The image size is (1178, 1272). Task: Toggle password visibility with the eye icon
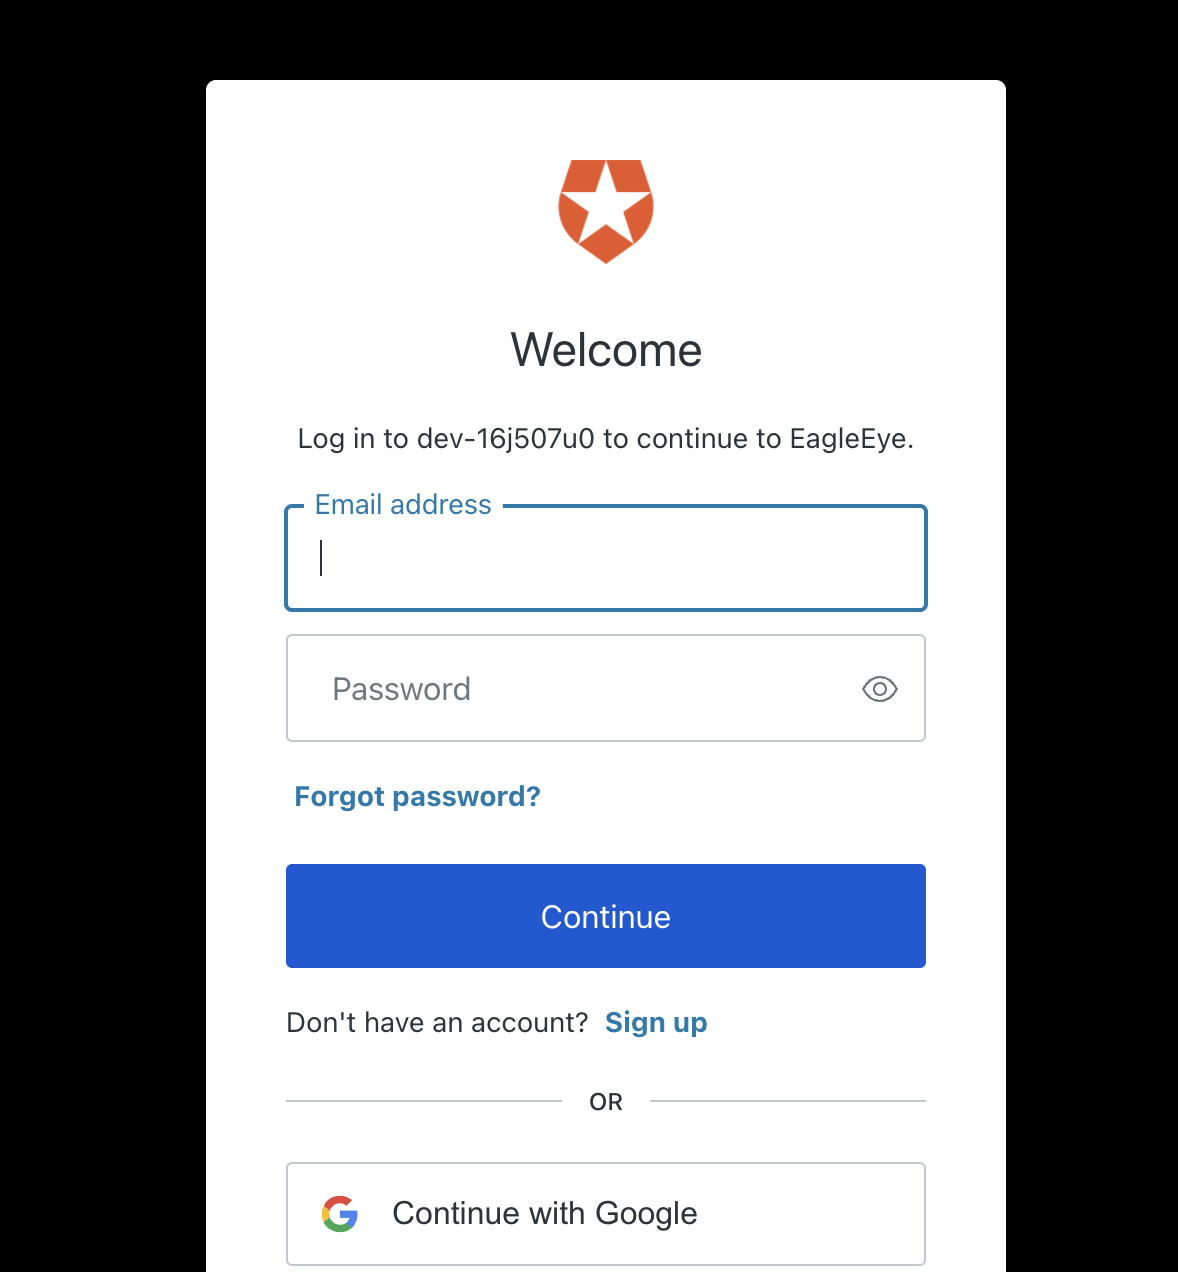tap(880, 689)
